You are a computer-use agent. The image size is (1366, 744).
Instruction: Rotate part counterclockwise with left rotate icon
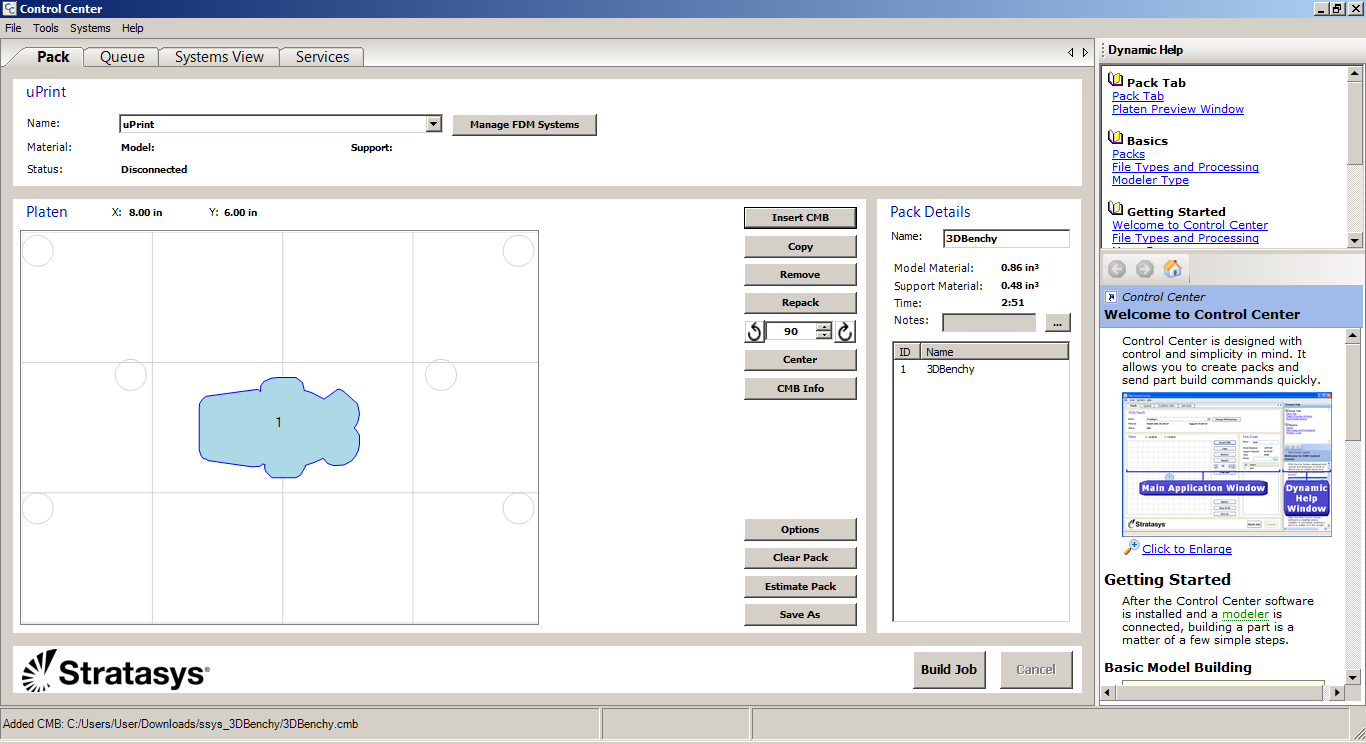(755, 331)
